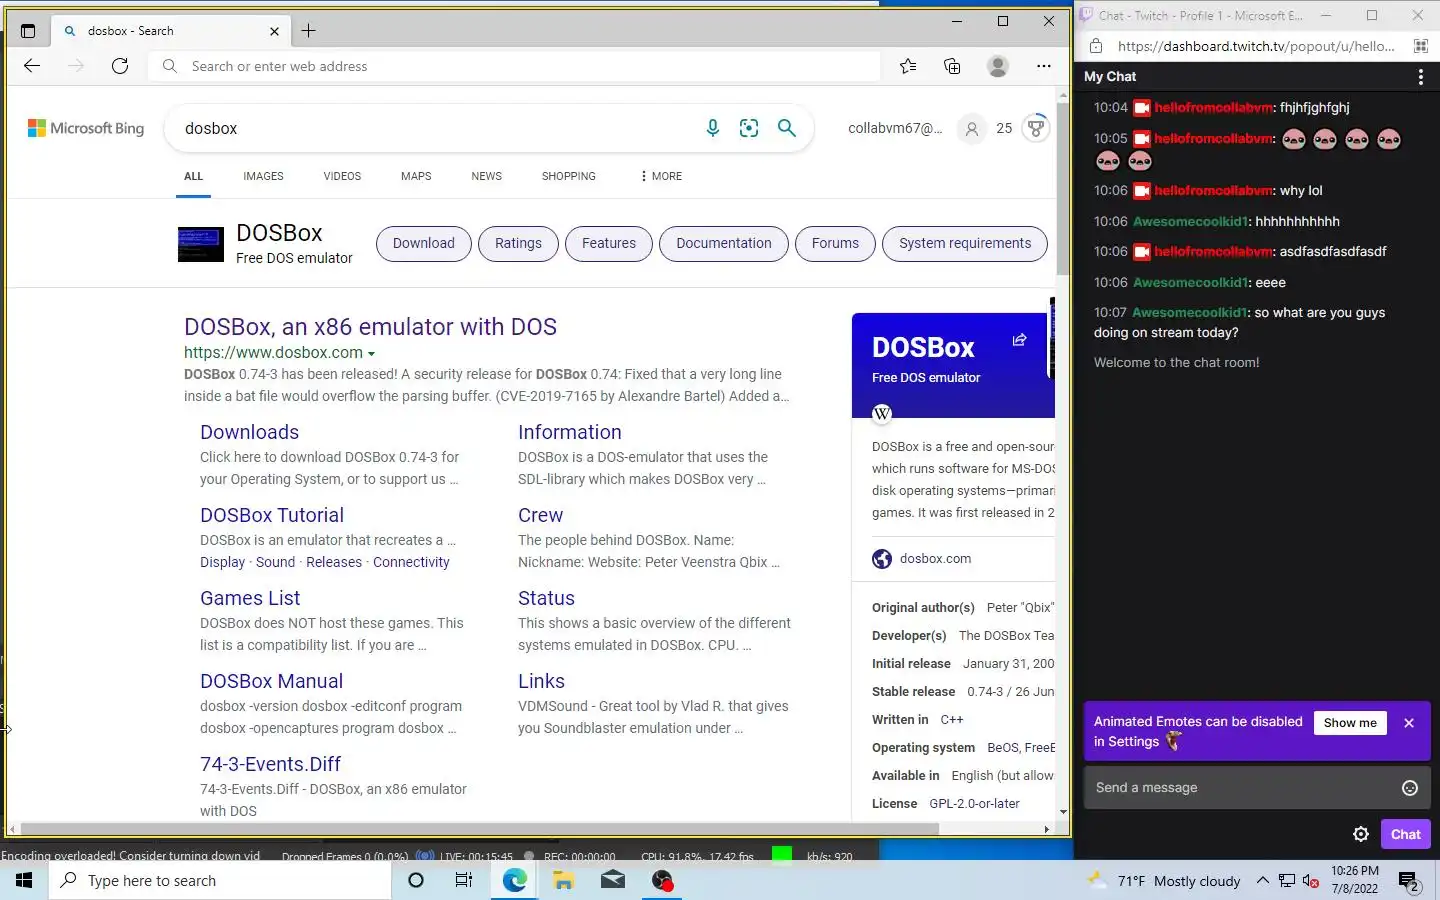Open visual search camera icon

click(x=749, y=128)
